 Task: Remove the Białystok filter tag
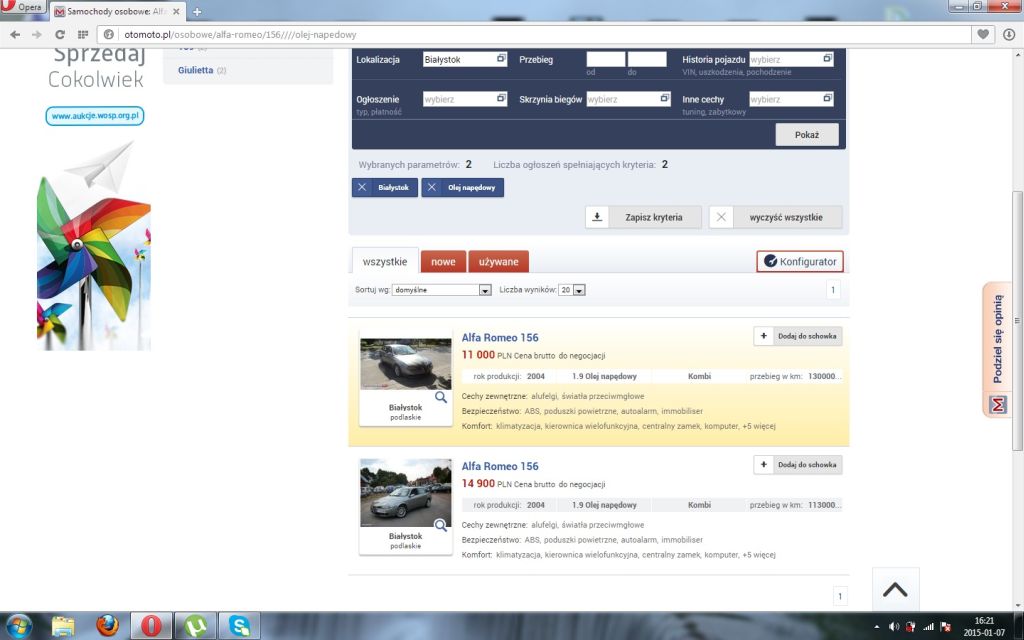[x=362, y=187]
